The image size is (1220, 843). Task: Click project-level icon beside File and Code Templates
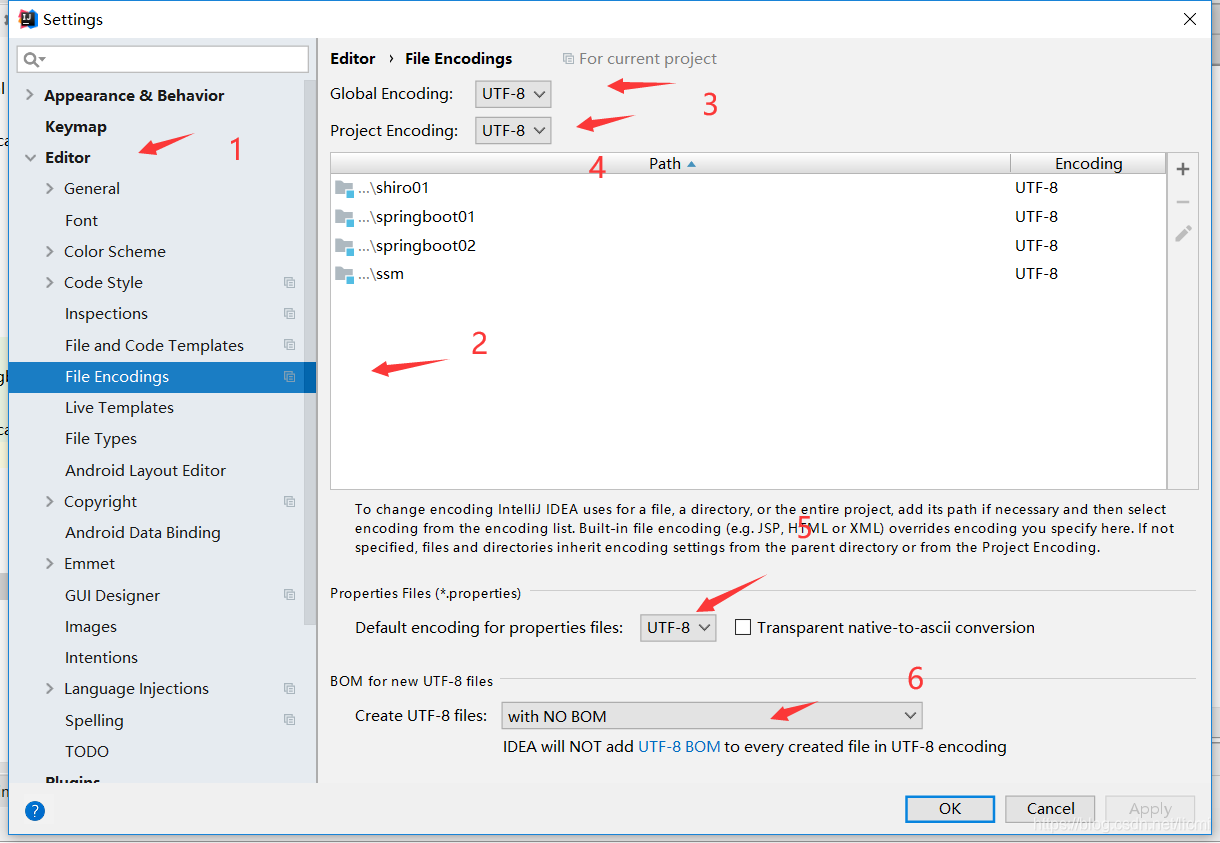(289, 345)
